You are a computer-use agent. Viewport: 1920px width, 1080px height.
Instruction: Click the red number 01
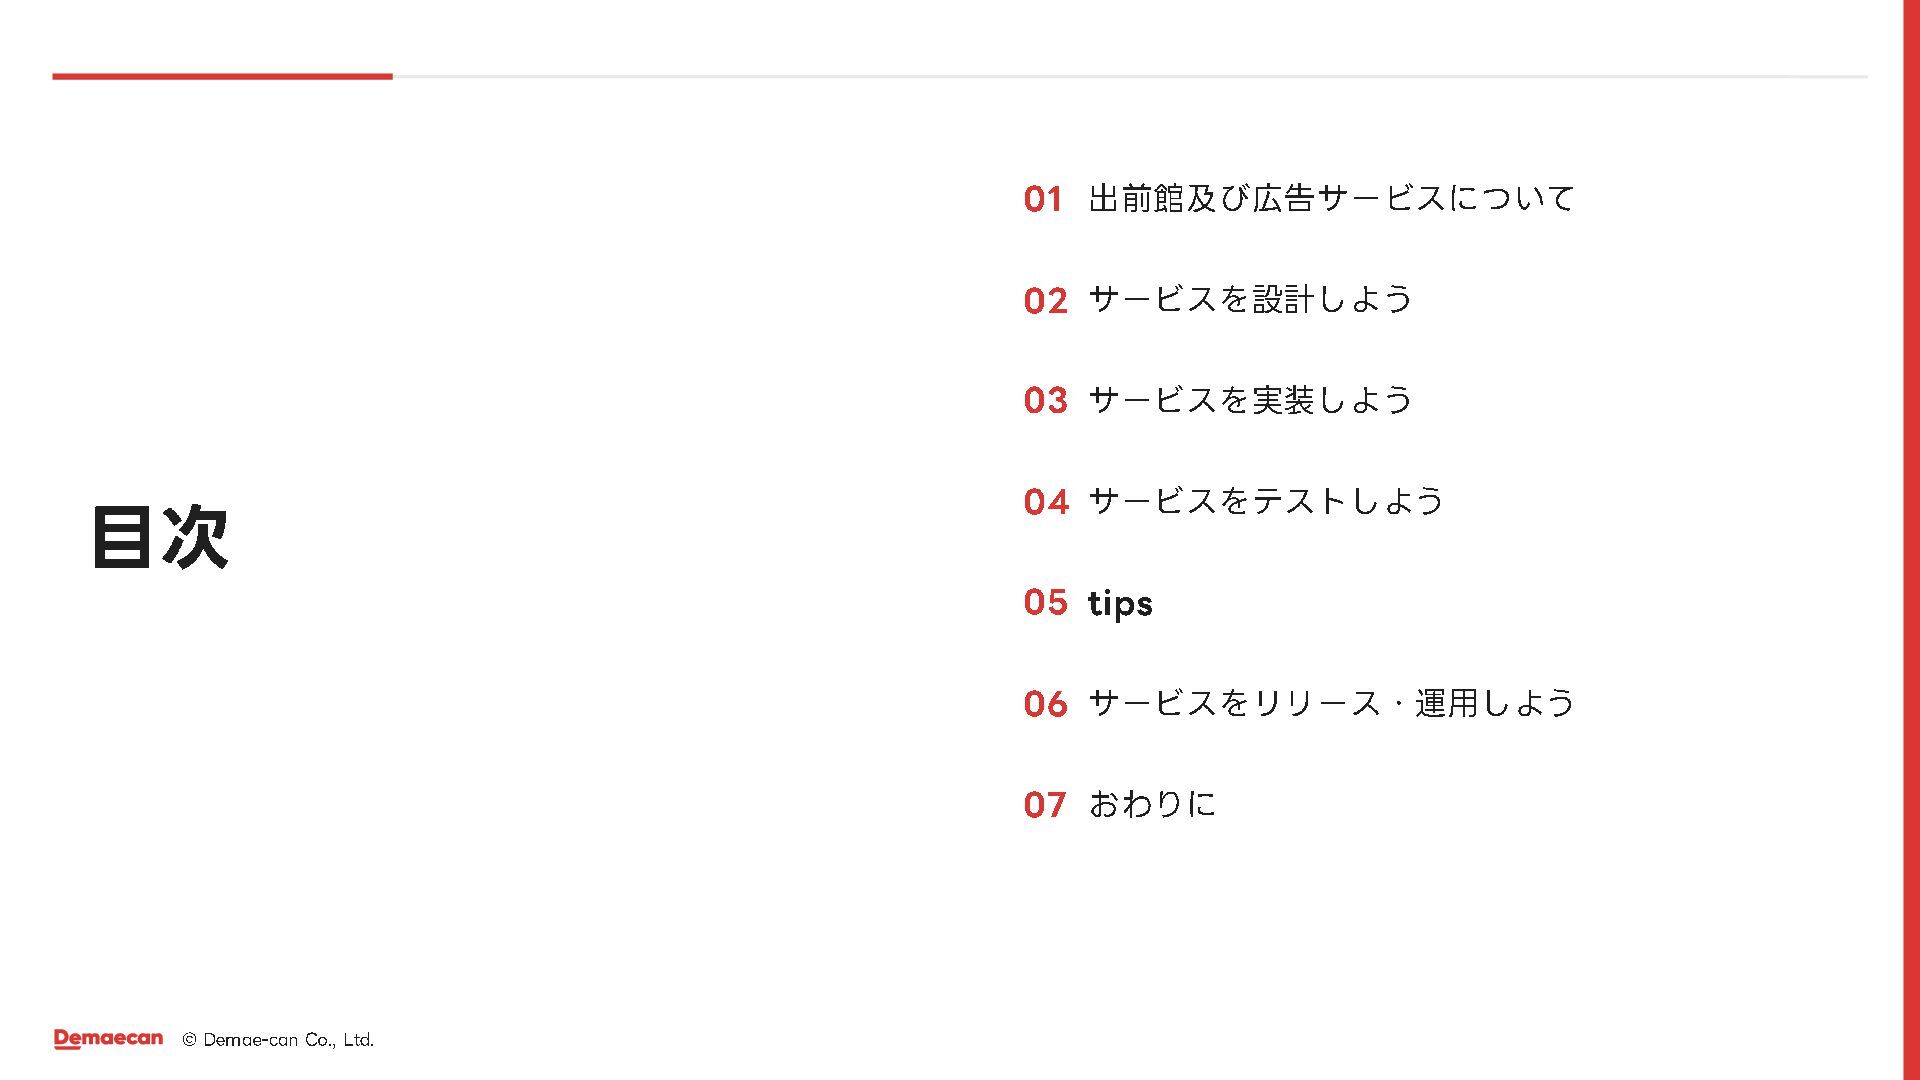pos(1043,199)
